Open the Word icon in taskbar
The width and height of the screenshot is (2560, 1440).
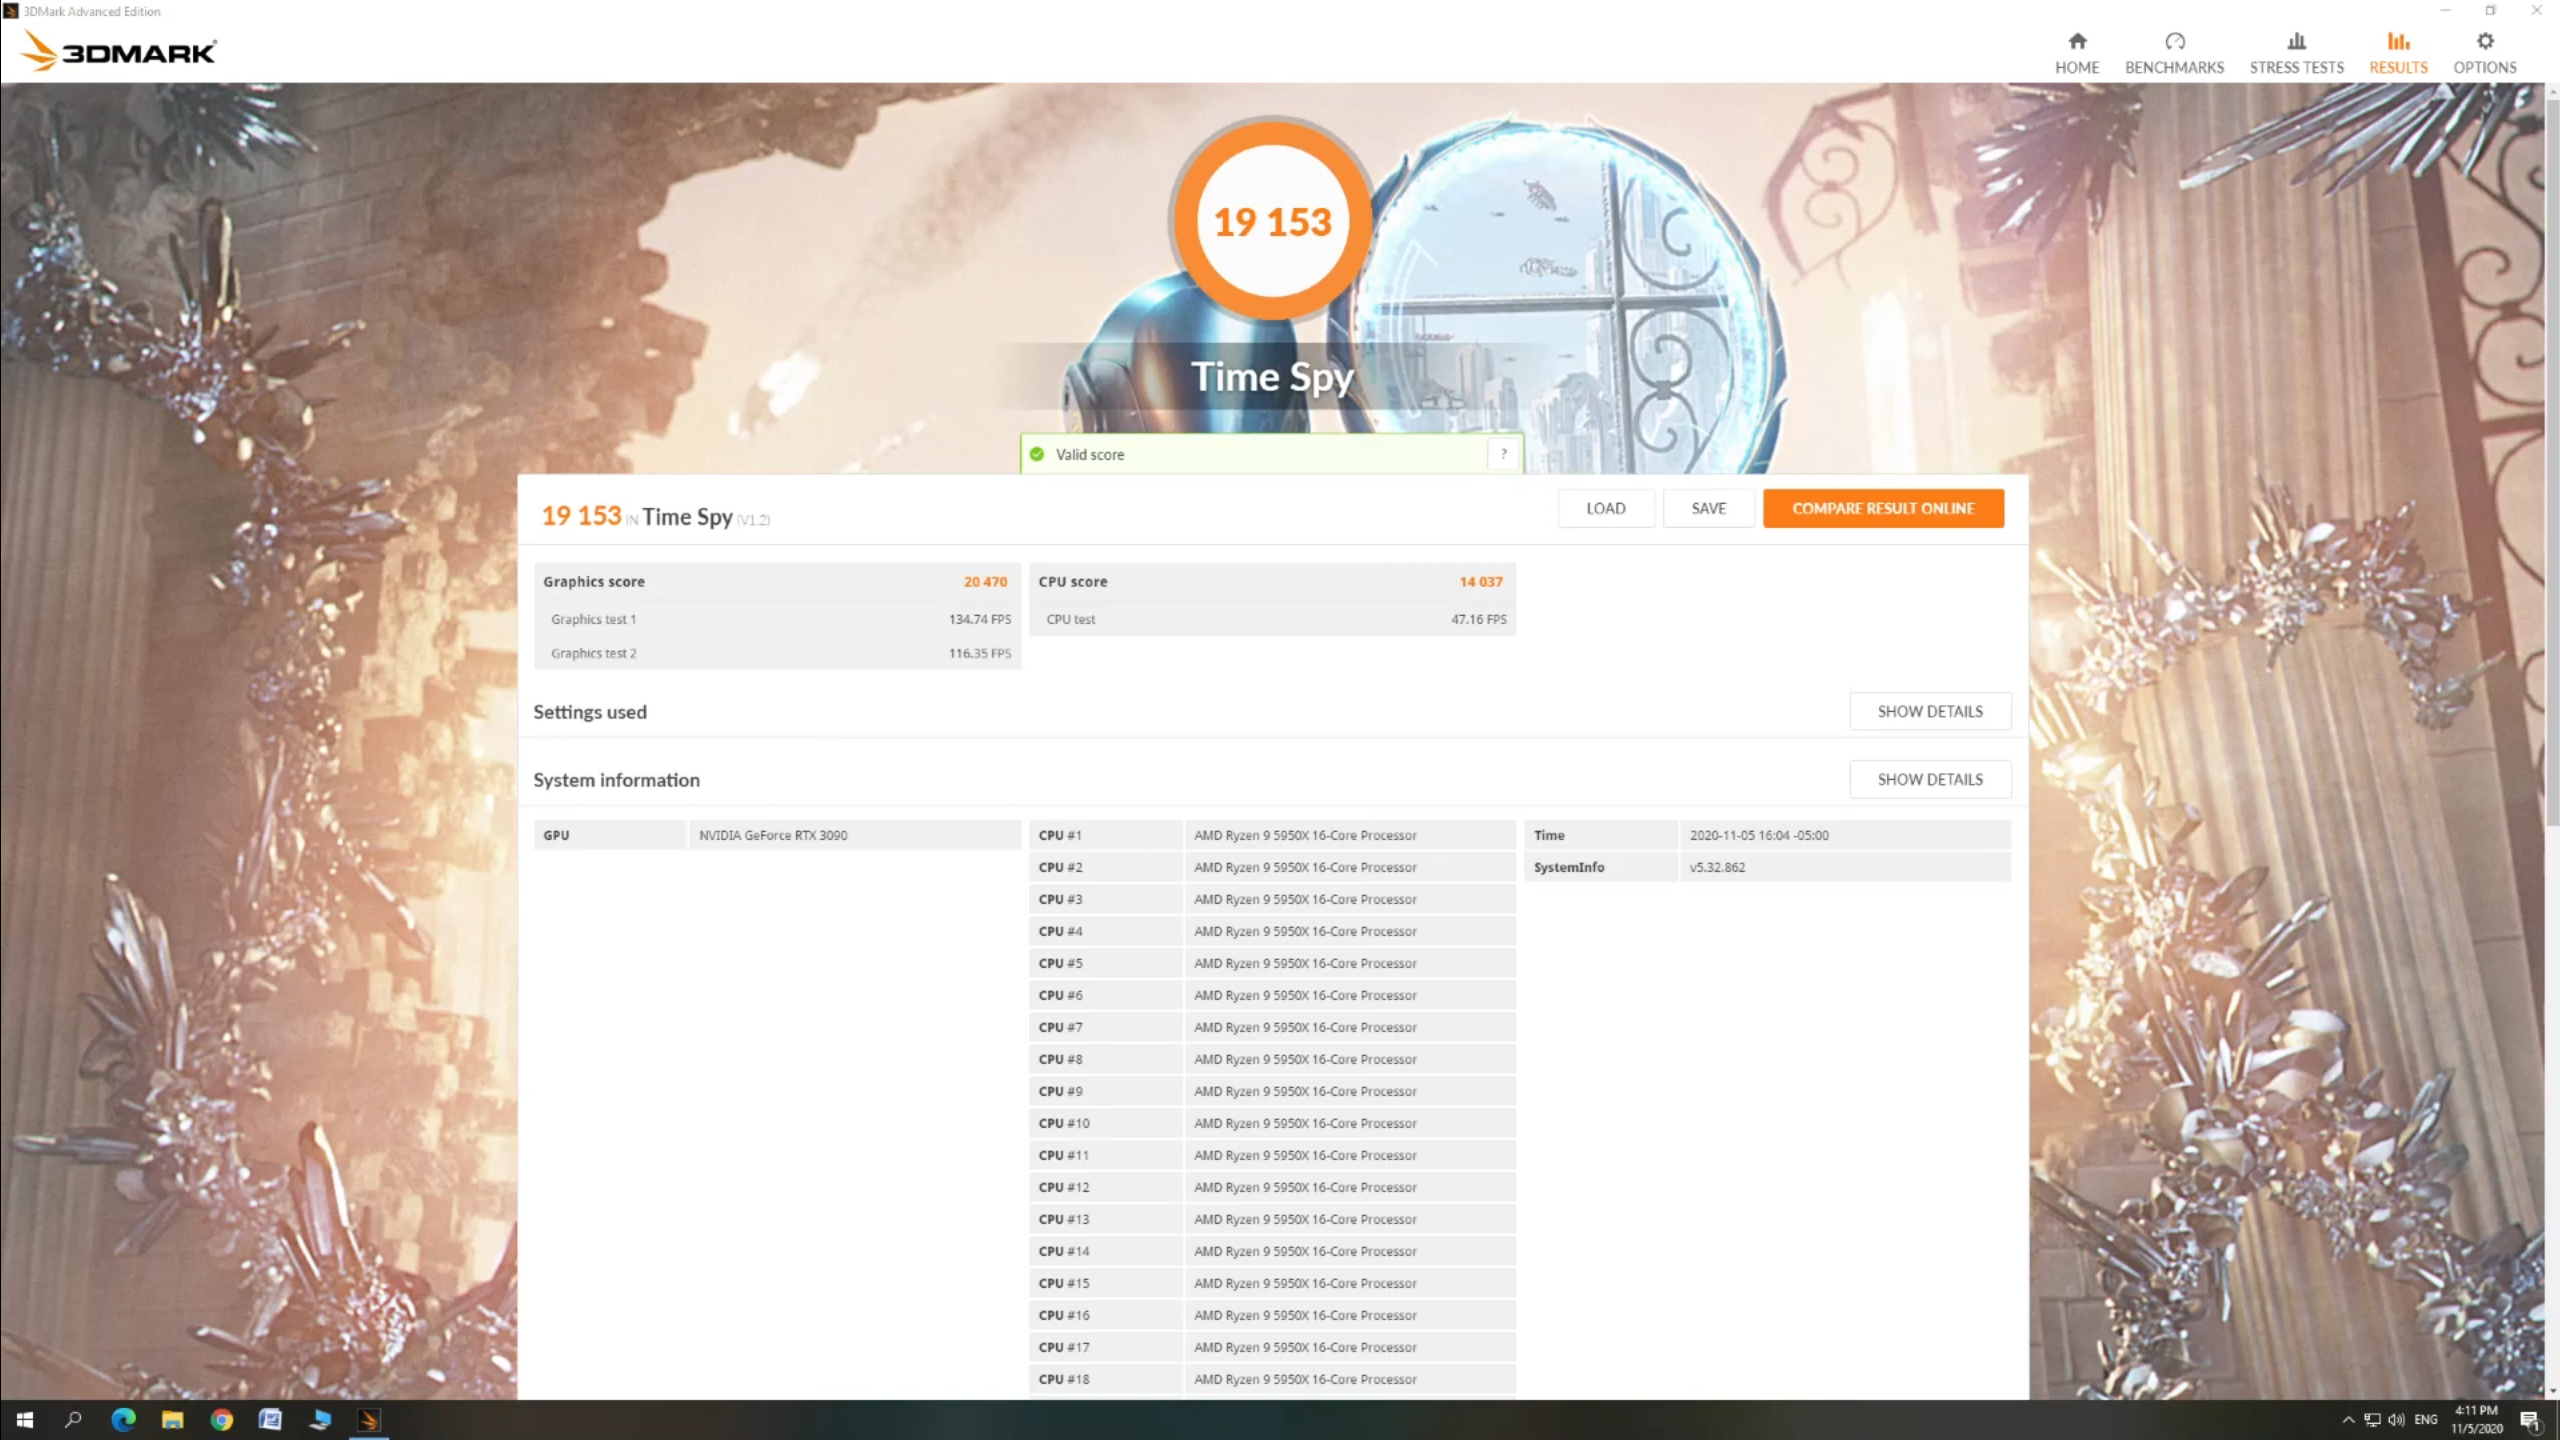coord(270,1420)
